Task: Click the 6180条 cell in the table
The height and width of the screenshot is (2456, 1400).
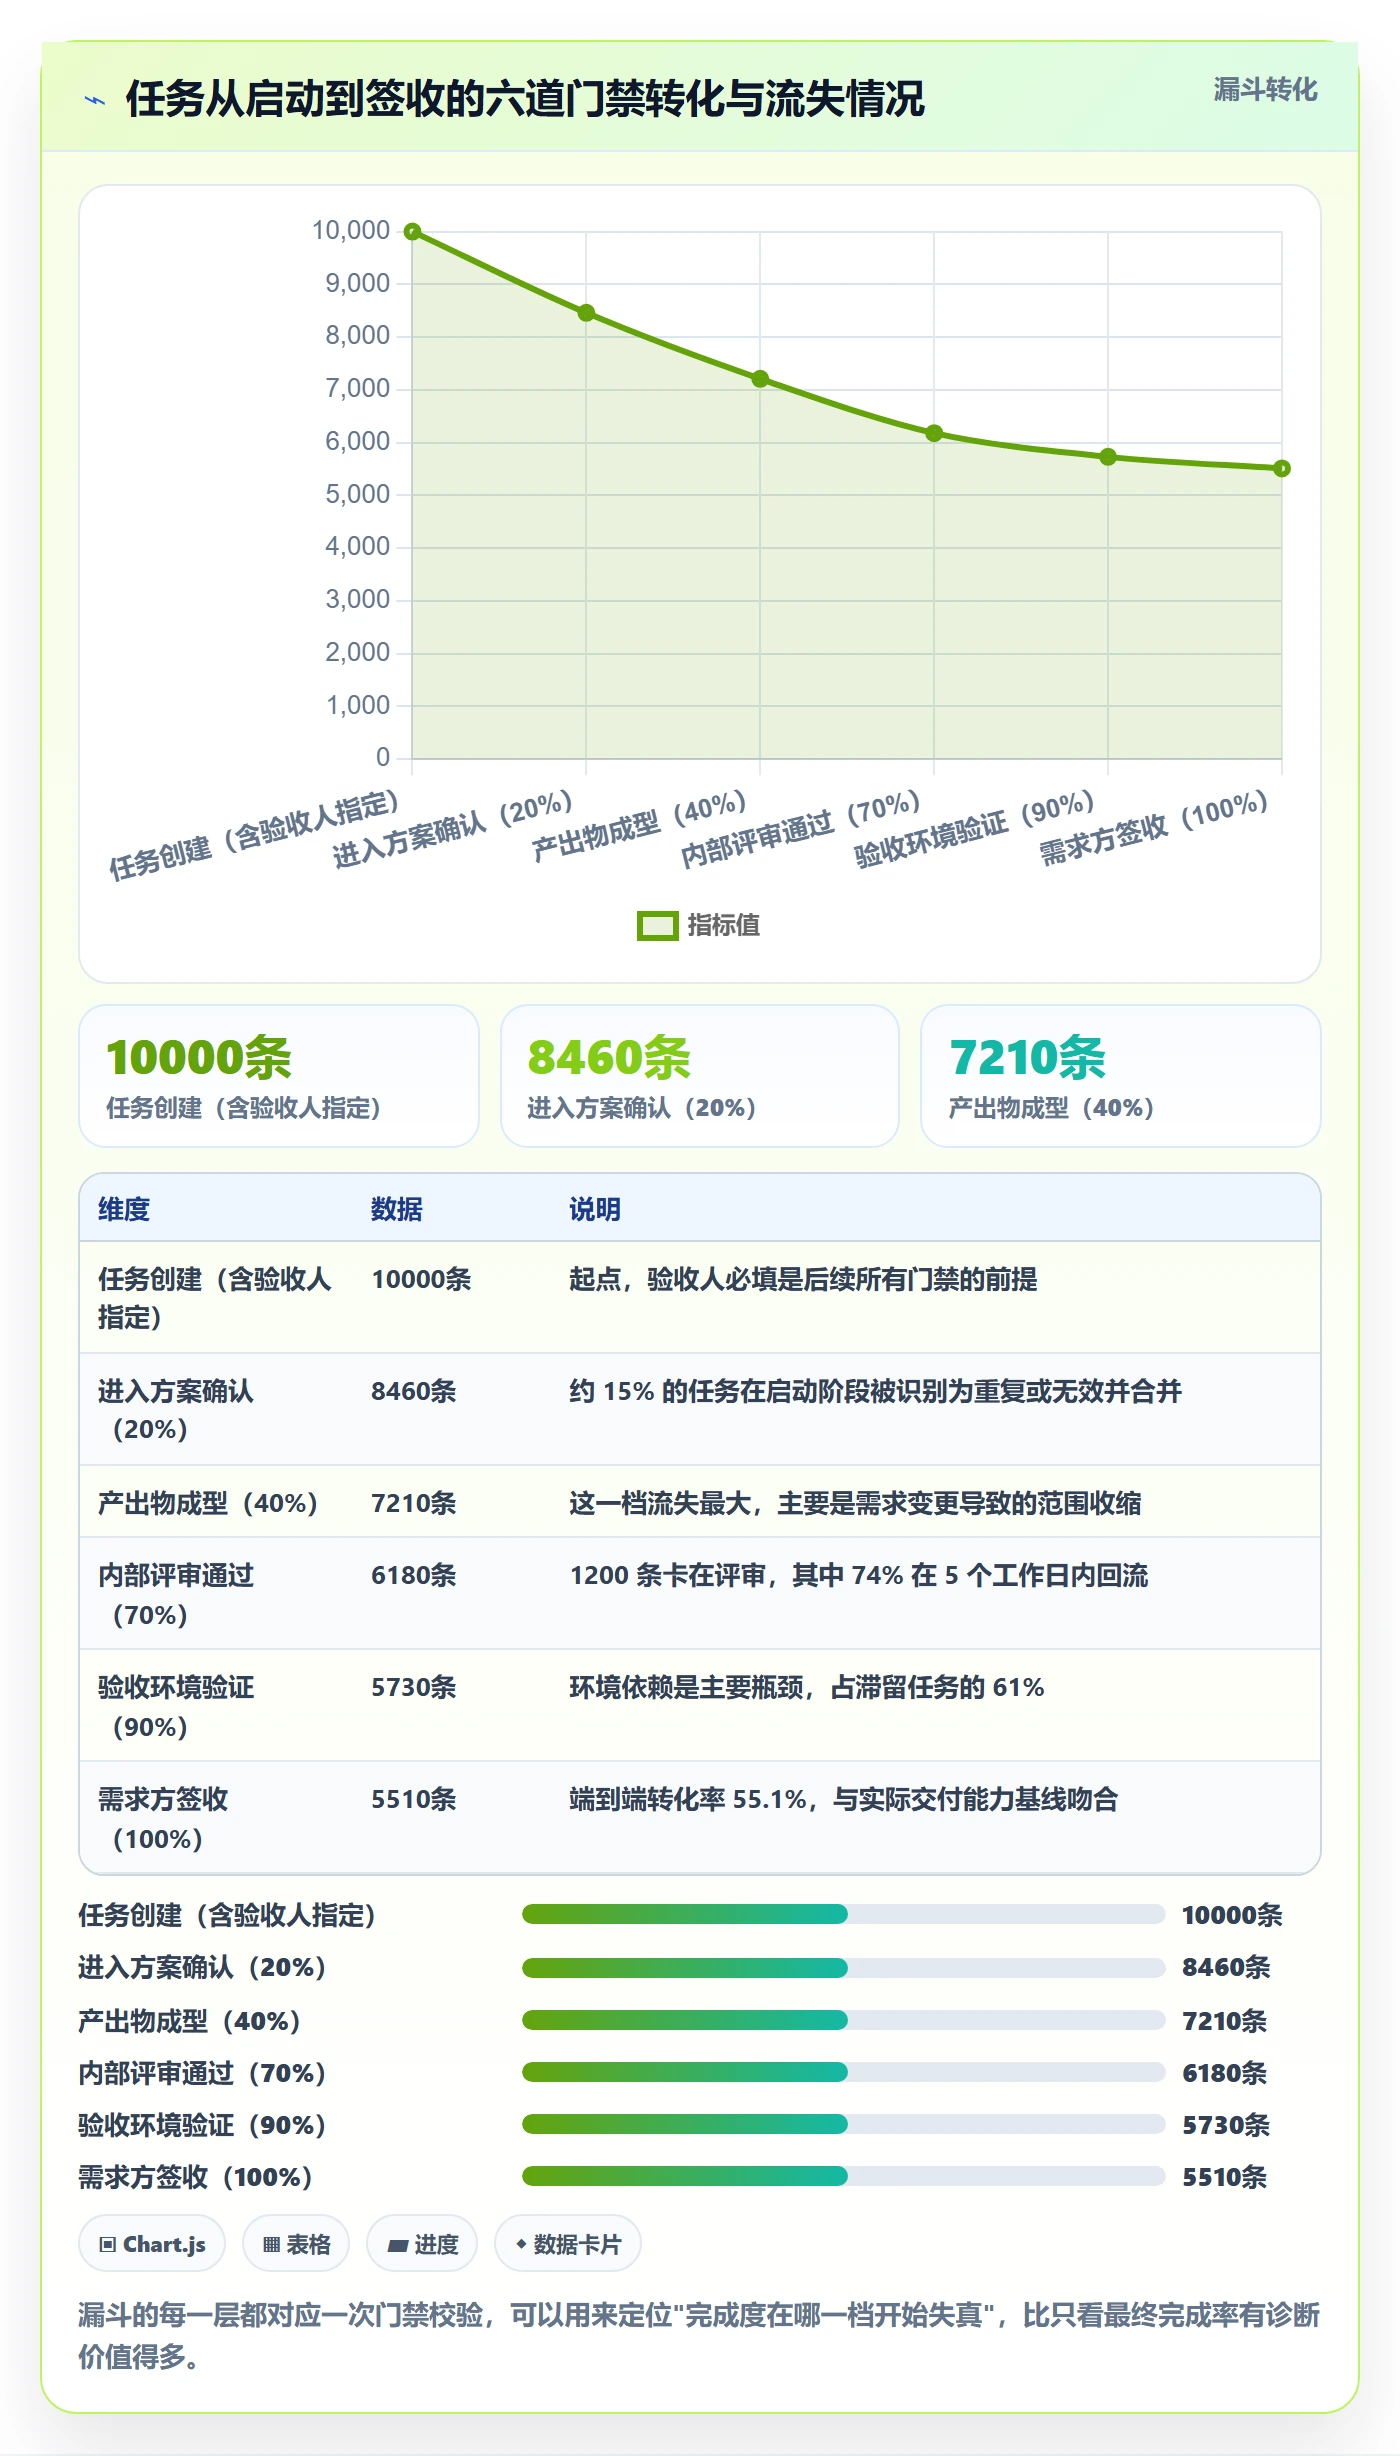Action: point(414,1575)
